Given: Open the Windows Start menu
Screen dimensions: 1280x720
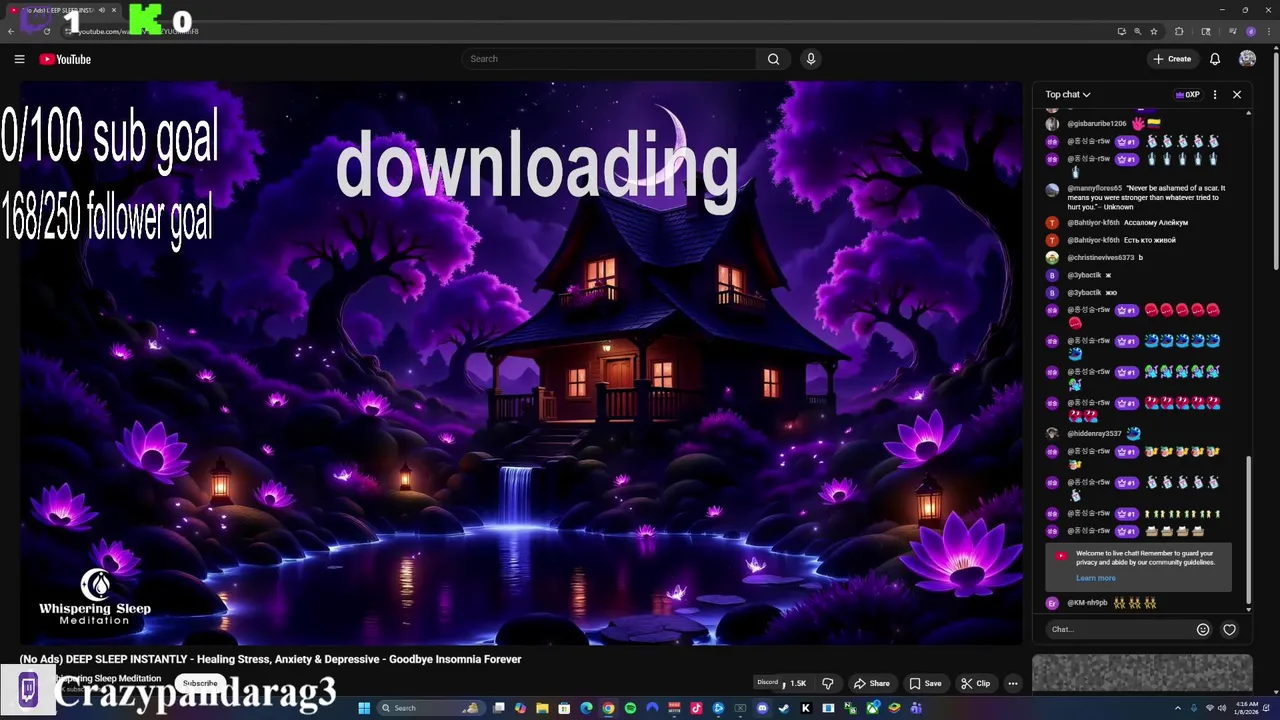Looking at the screenshot, I should [x=364, y=708].
